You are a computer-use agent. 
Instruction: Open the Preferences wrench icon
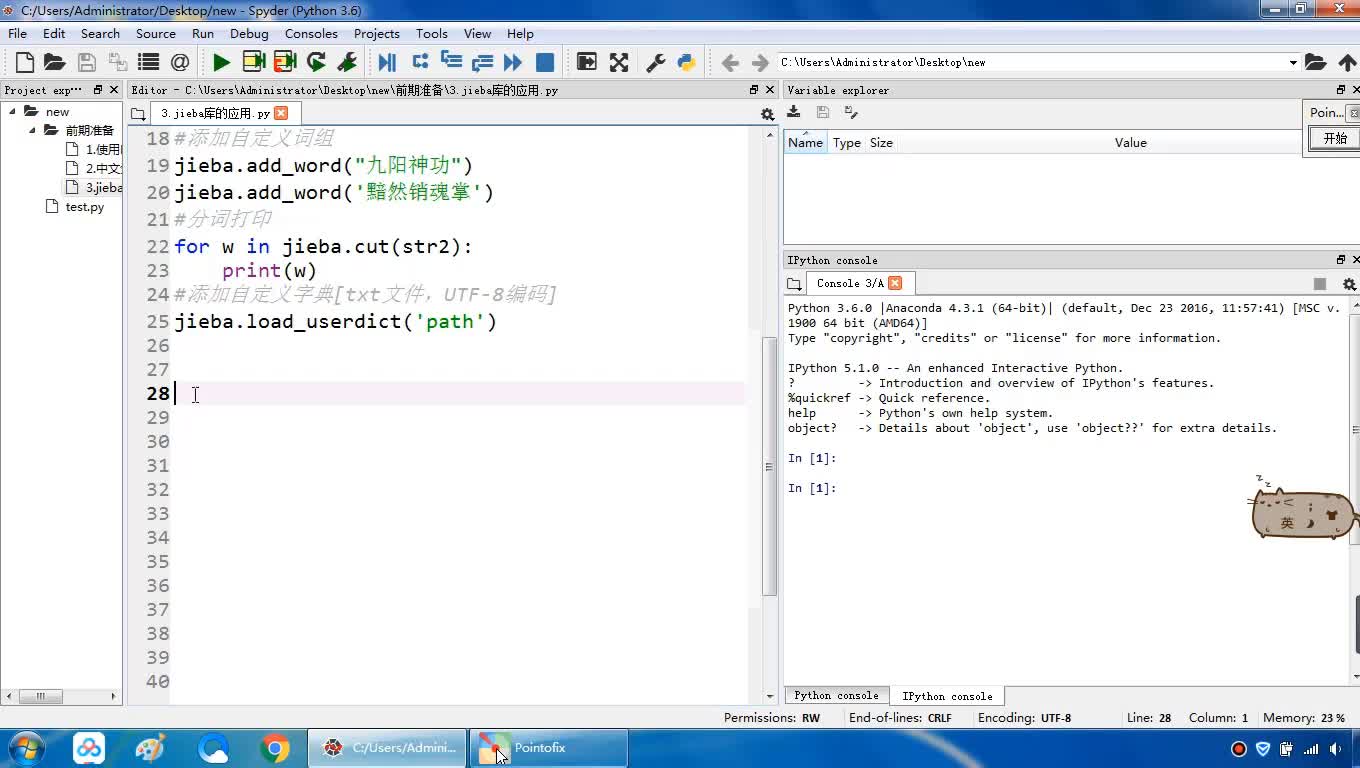pyautogui.click(x=656, y=62)
